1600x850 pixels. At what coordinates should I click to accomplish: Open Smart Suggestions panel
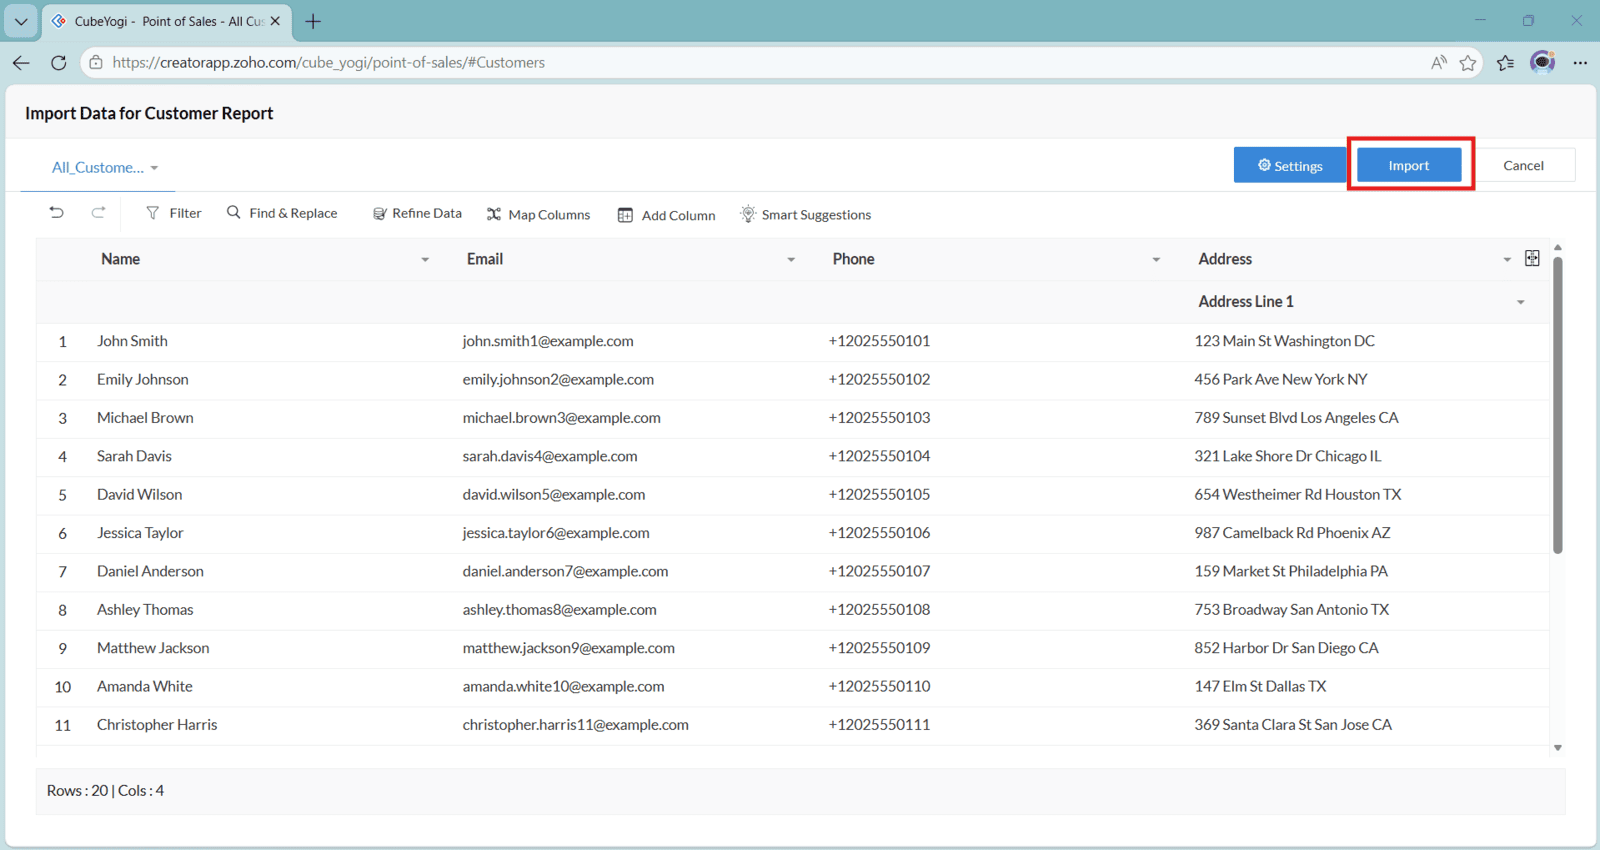point(805,215)
